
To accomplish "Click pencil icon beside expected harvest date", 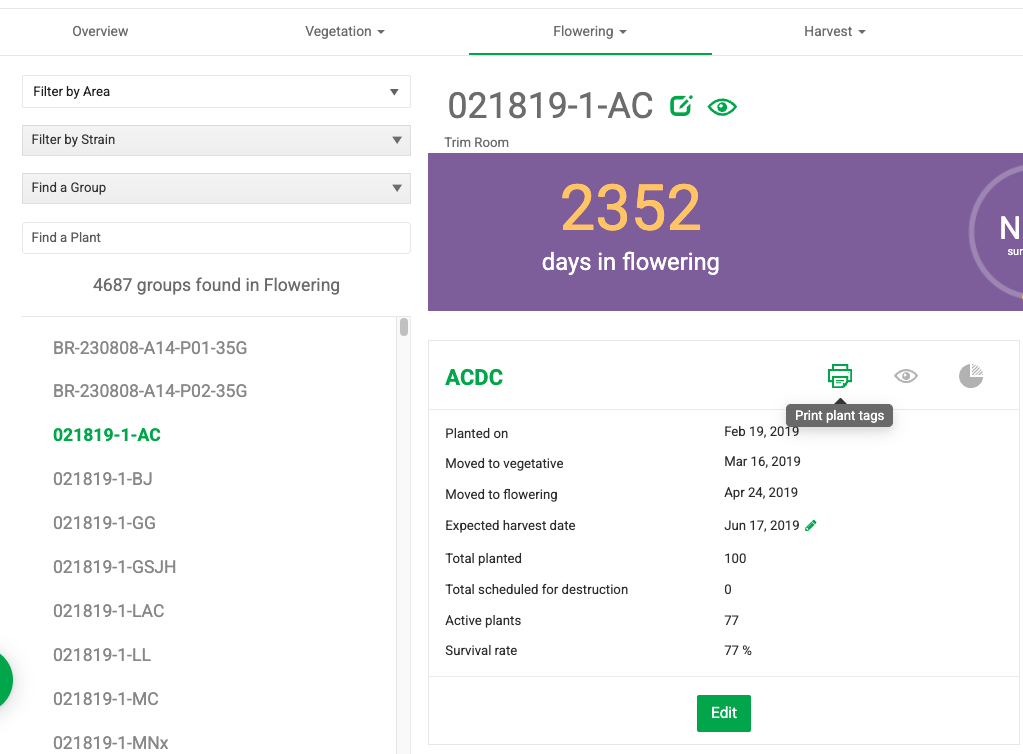I will [811, 526].
